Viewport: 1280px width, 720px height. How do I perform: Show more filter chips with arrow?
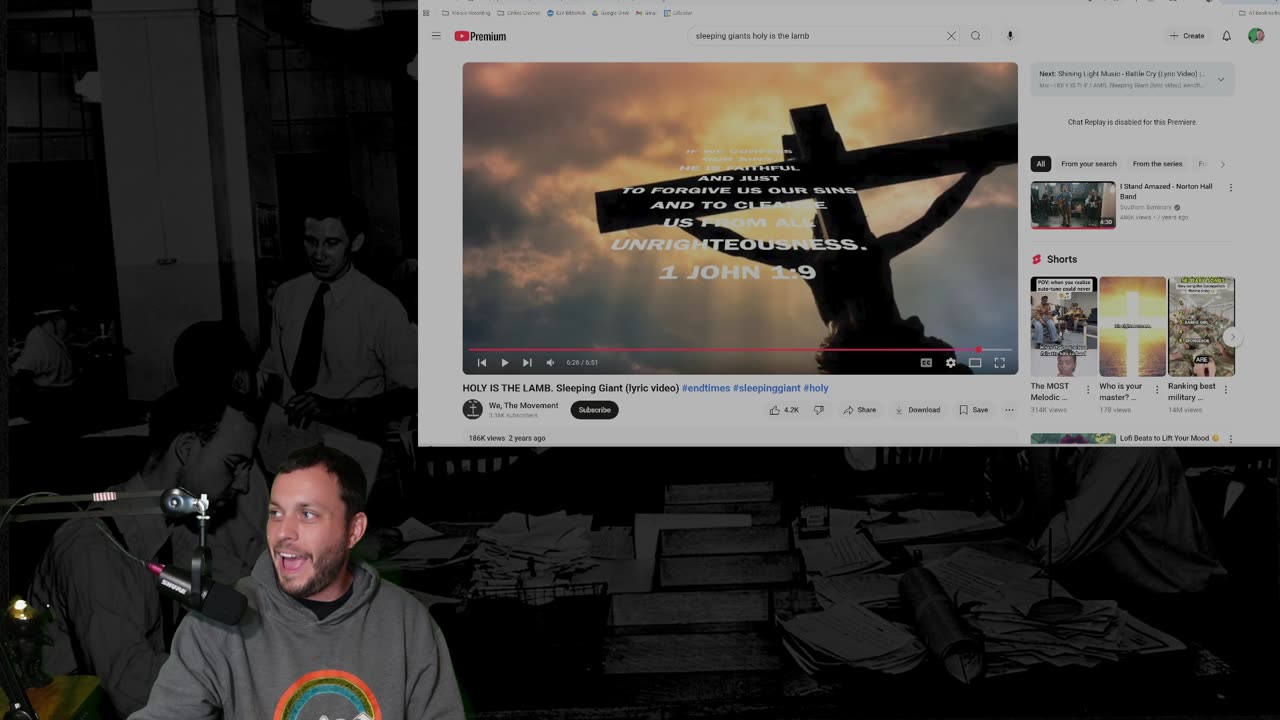tap(1222, 164)
